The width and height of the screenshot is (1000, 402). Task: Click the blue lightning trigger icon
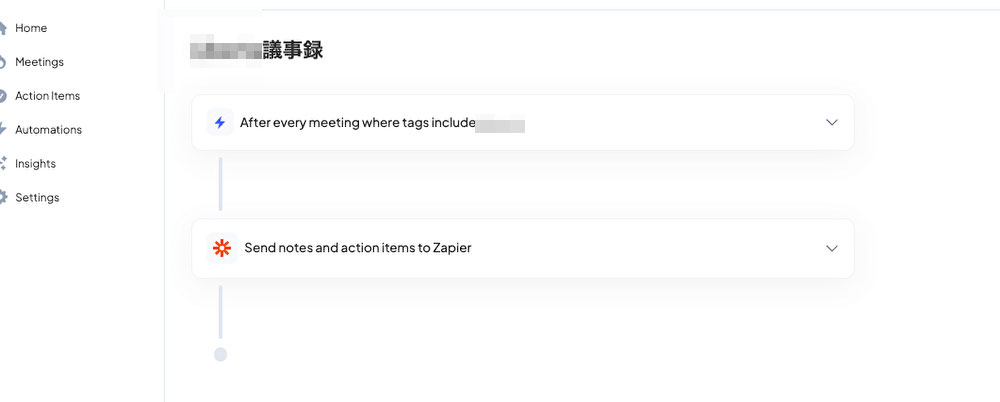[x=220, y=123]
